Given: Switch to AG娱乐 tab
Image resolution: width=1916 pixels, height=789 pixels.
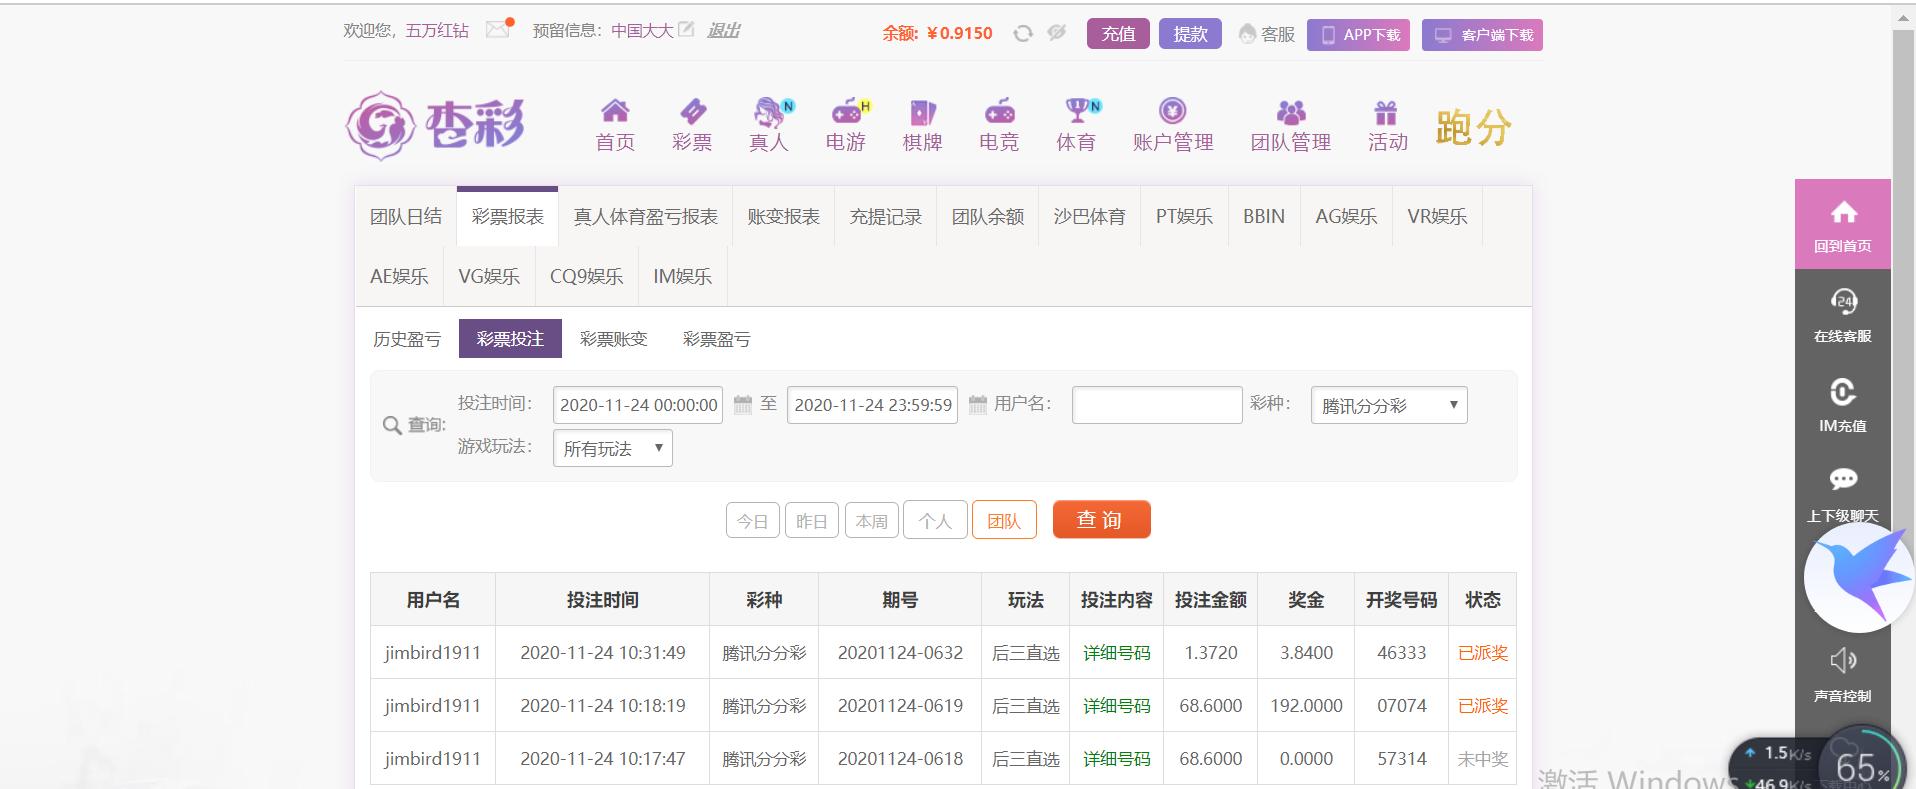Looking at the screenshot, I should click(1346, 216).
